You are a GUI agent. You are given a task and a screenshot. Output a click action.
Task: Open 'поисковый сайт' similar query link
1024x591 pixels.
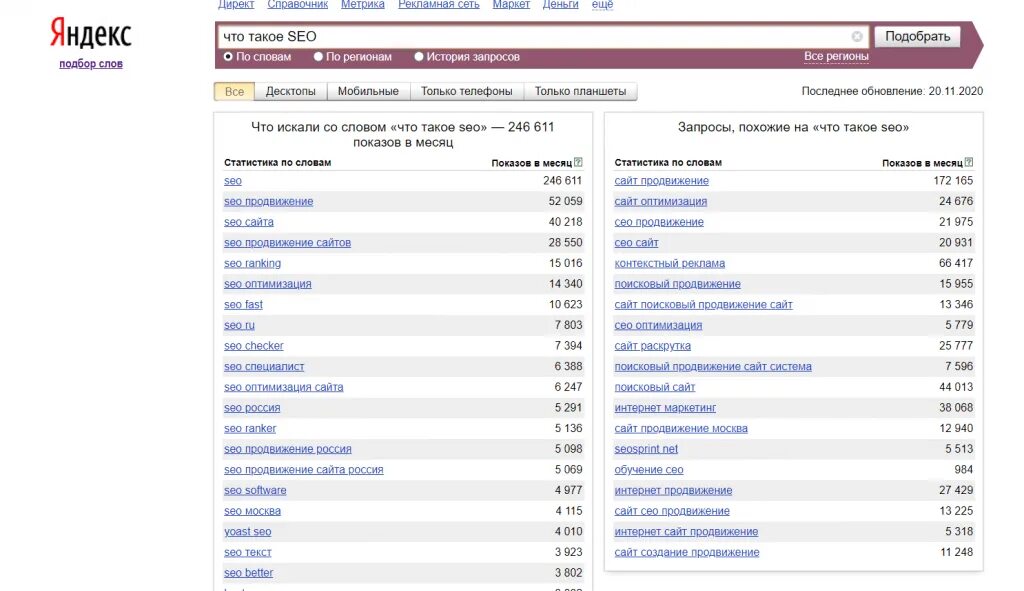655,387
